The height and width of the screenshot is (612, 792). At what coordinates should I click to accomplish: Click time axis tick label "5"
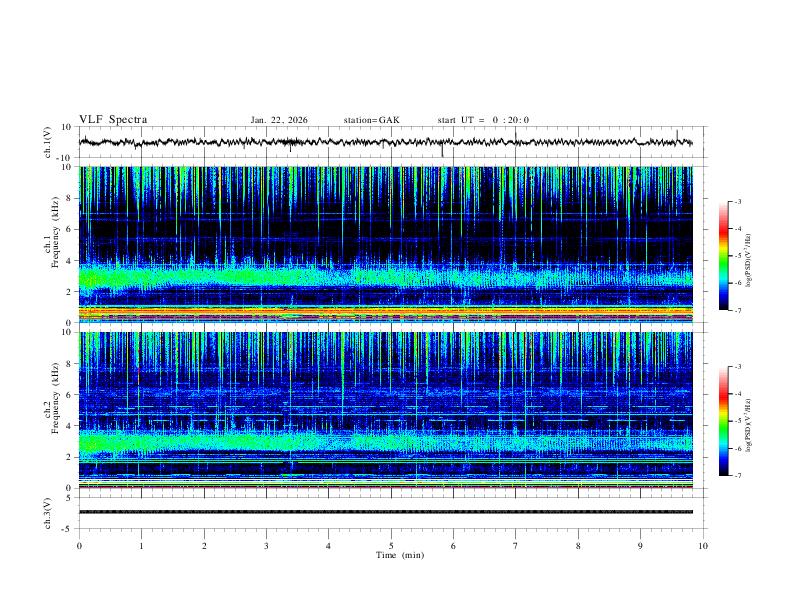pos(391,546)
